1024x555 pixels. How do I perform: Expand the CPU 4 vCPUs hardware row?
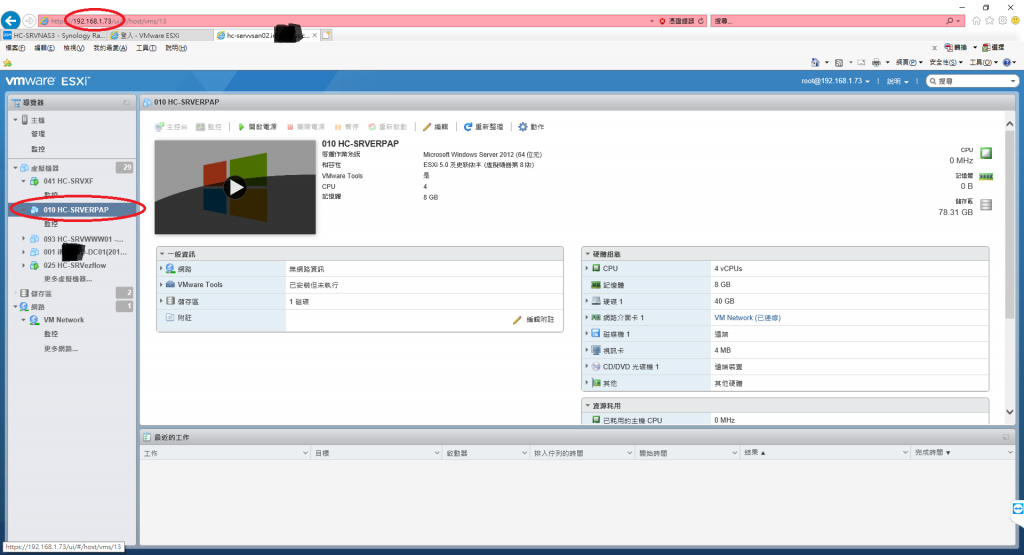587,268
